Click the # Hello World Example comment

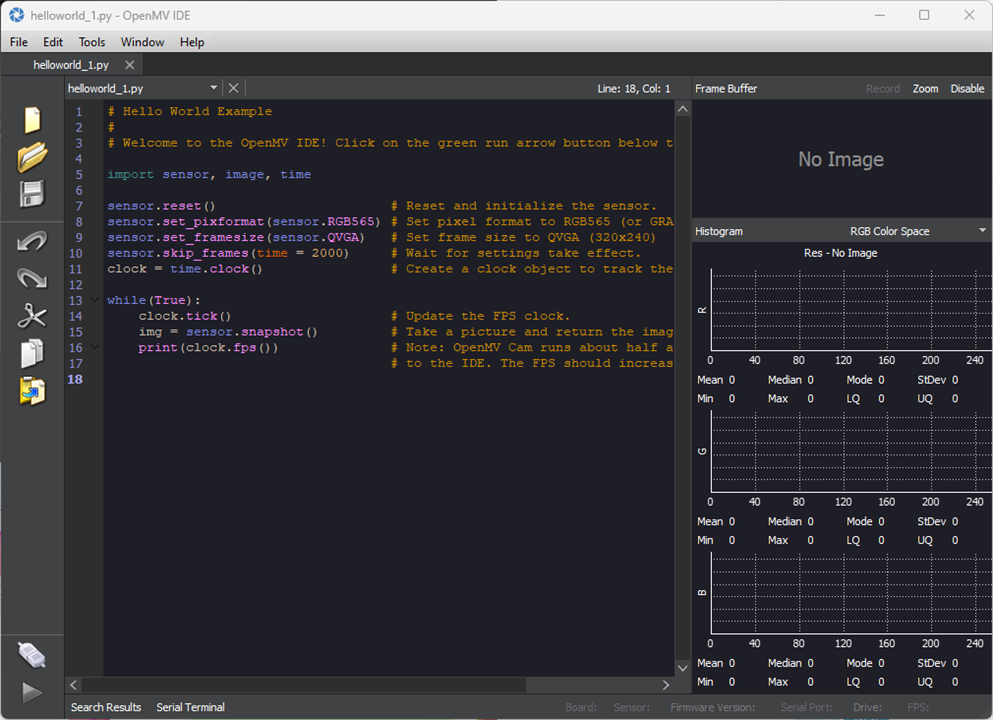point(190,111)
